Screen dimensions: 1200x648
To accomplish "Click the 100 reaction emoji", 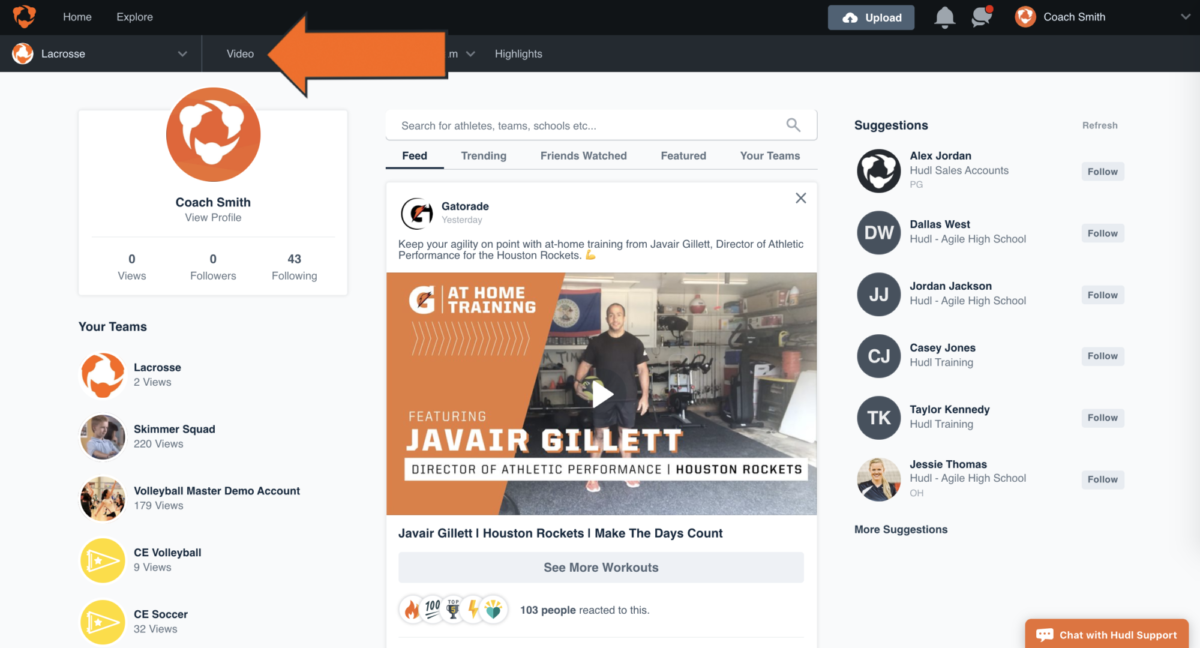I will click(x=433, y=609).
